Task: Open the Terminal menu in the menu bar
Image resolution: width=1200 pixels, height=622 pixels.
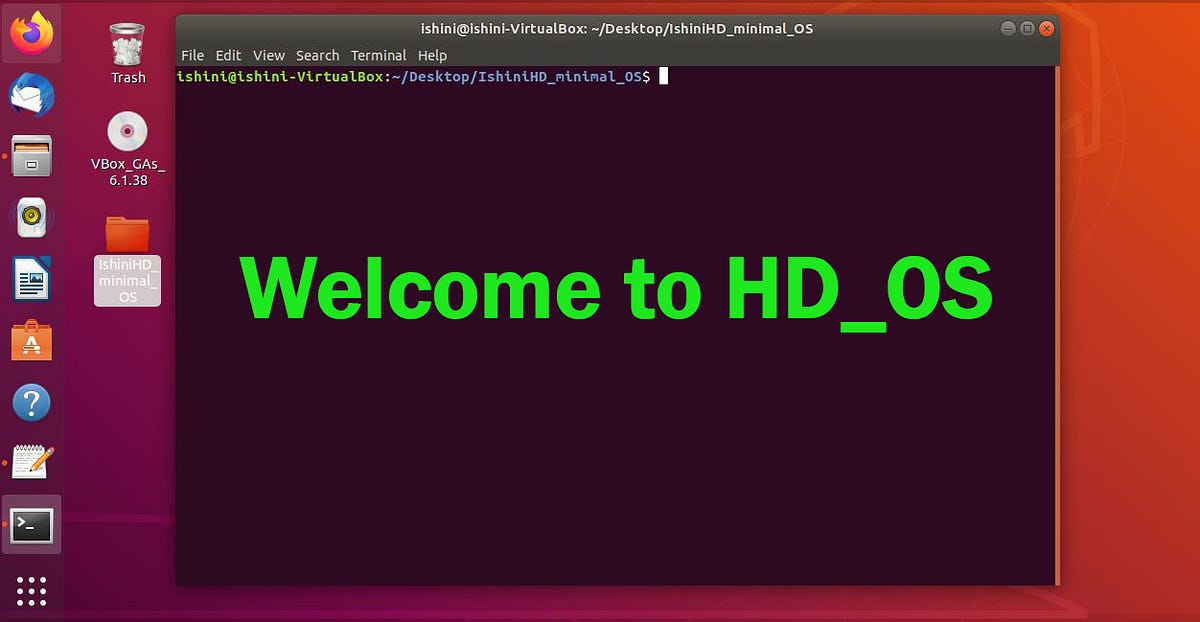Action: click(378, 55)
